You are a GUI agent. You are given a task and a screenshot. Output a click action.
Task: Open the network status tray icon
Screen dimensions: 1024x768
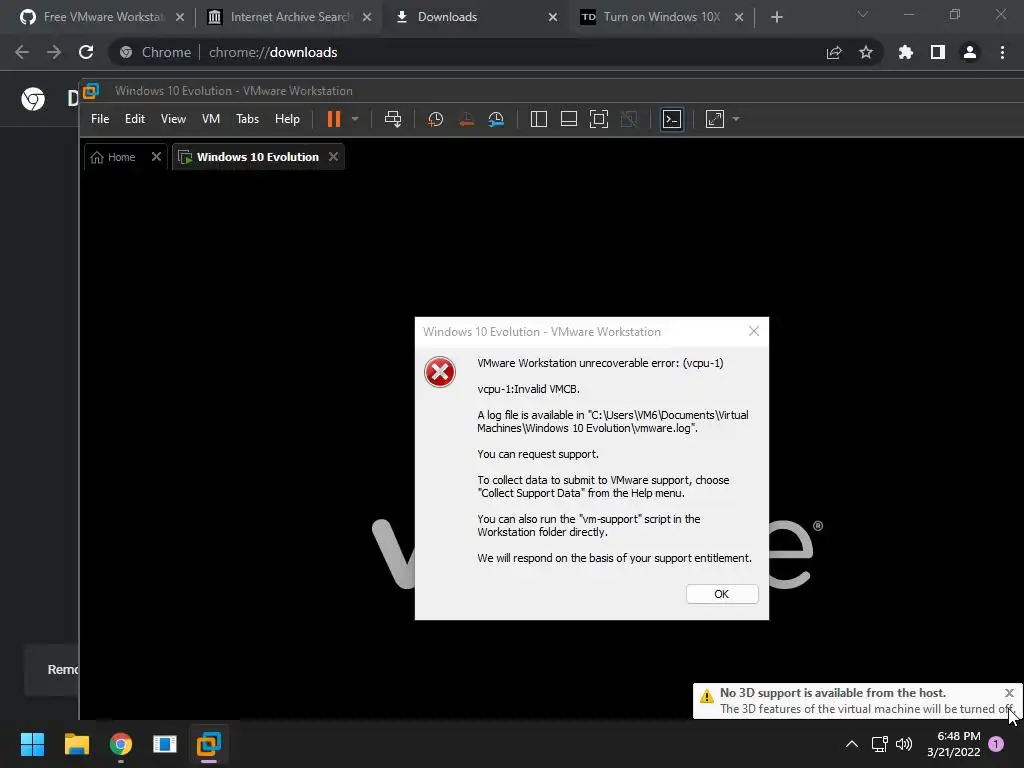880,744
